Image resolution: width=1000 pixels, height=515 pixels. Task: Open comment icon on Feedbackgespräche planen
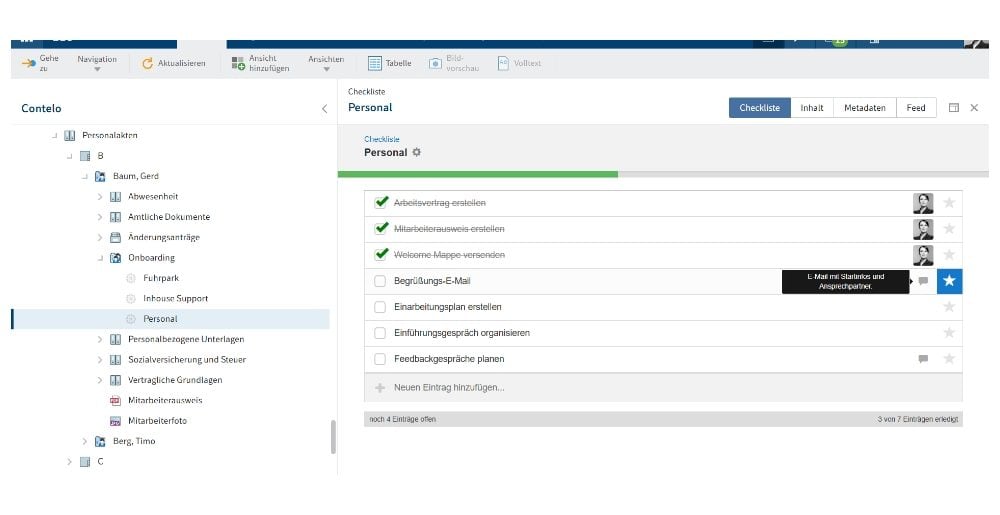coord(923,359)
